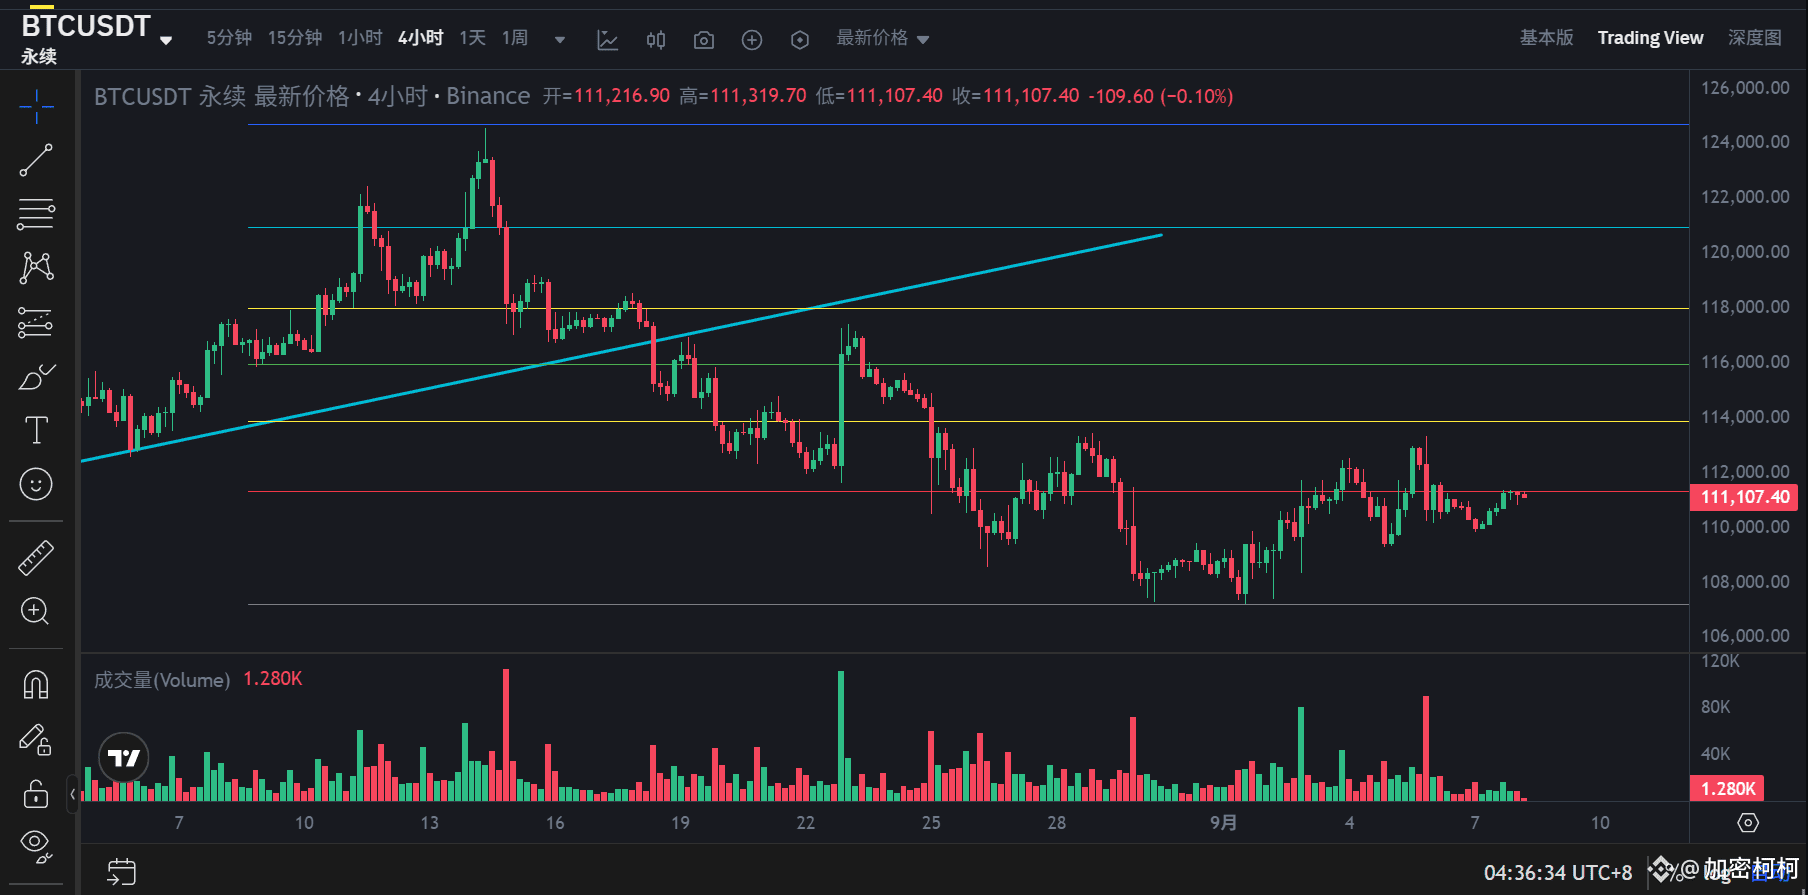Expand the BTCUSDT symbol dropdown
This screenshot has width=1808, height=895.
[x=166, y=40]
